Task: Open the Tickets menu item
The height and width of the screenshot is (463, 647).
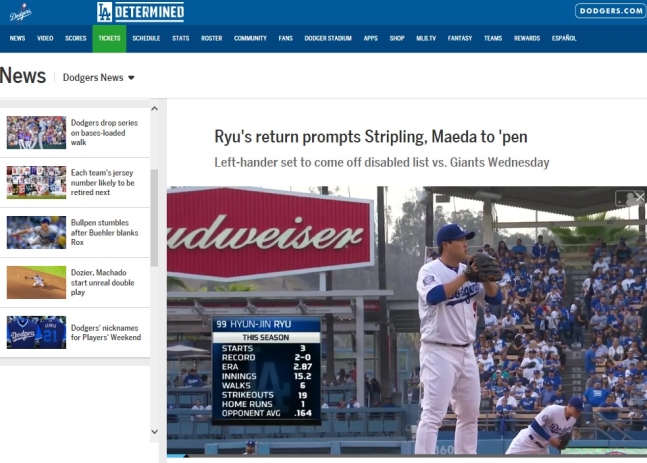Action: pos(109,38)
